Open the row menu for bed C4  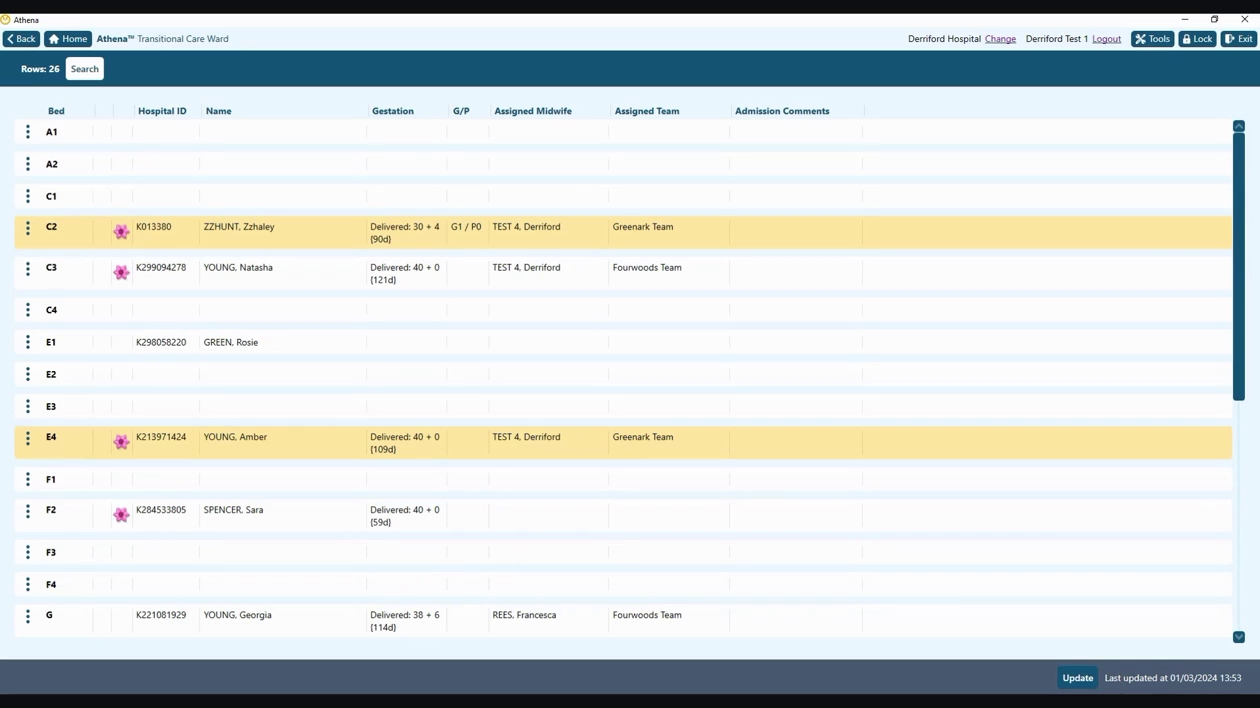[28, 310]
